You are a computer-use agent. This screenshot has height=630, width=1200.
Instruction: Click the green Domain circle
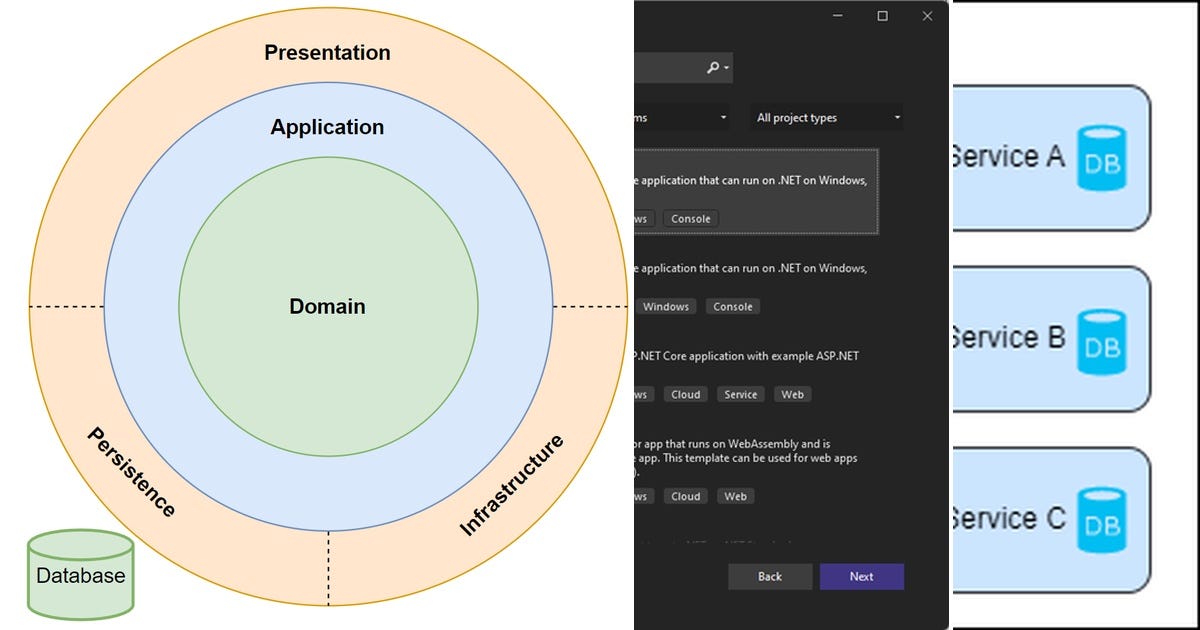click(x=328, y=306)
